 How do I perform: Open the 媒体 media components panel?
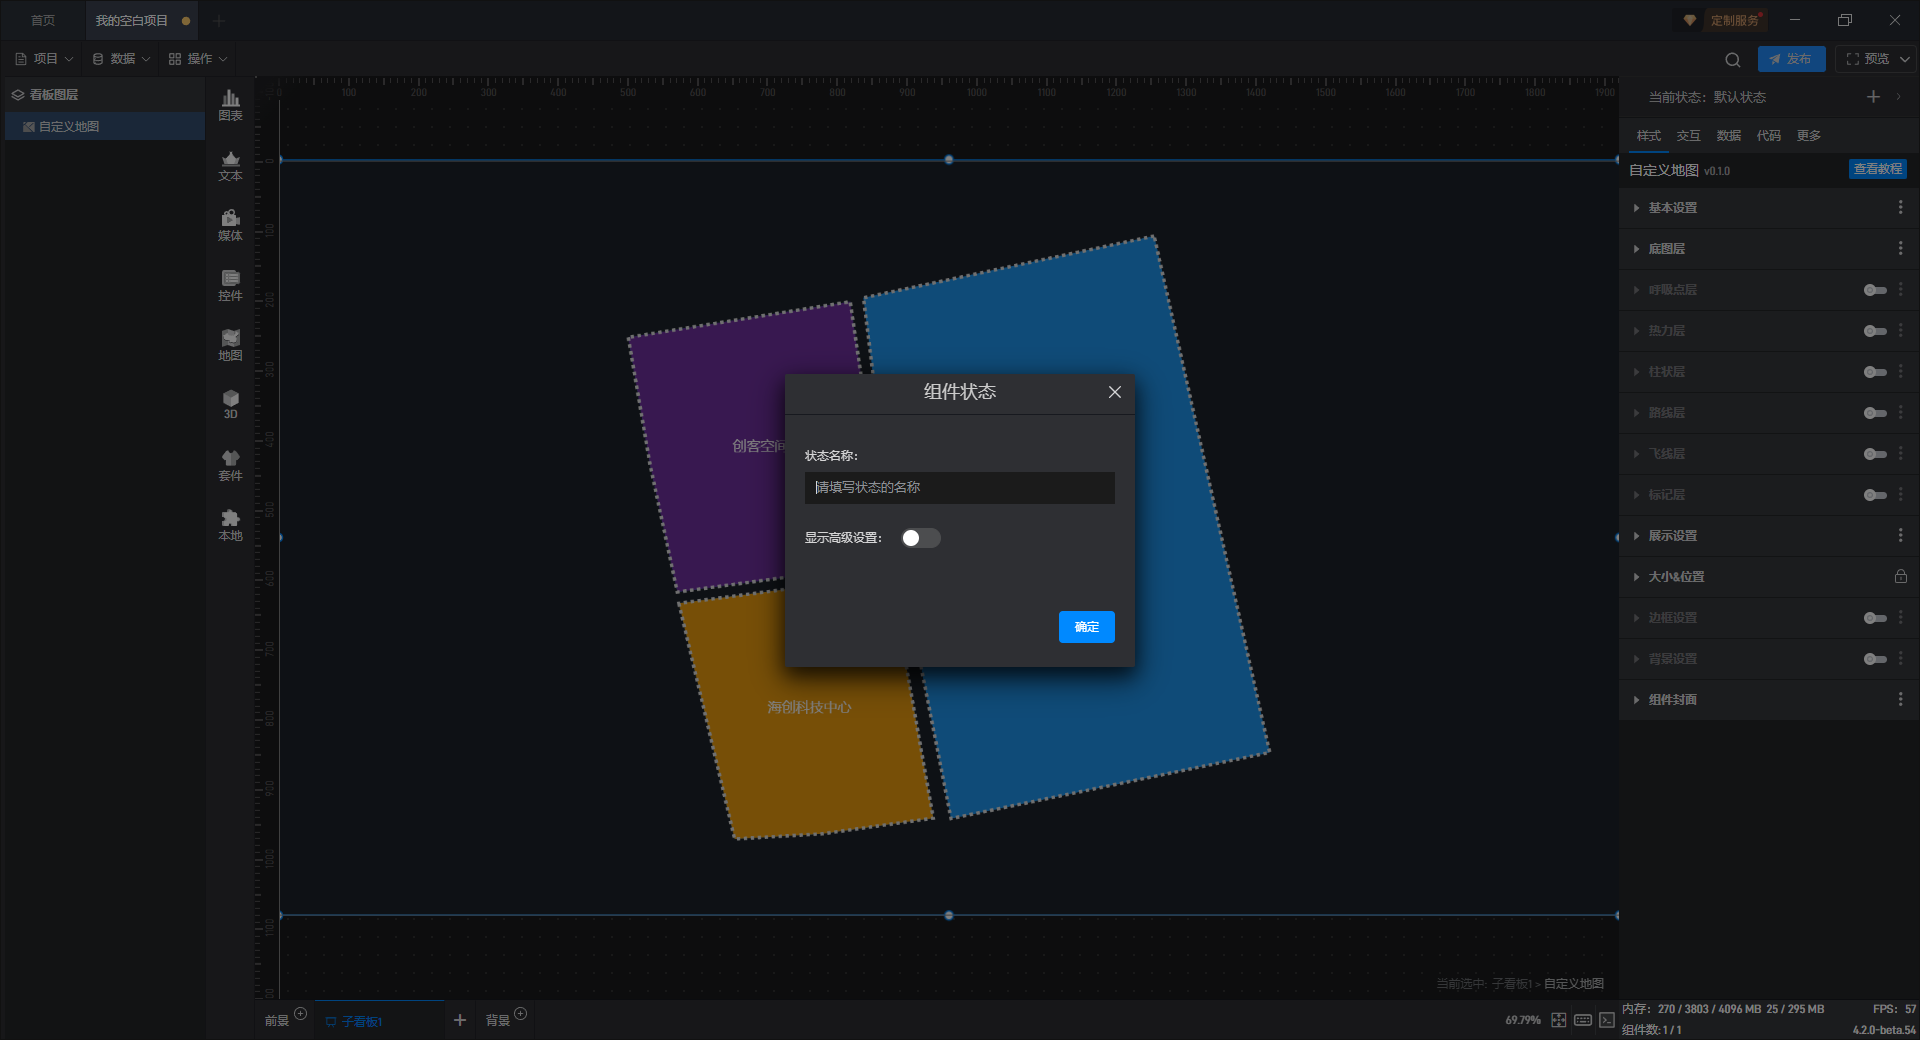(230, 225)
